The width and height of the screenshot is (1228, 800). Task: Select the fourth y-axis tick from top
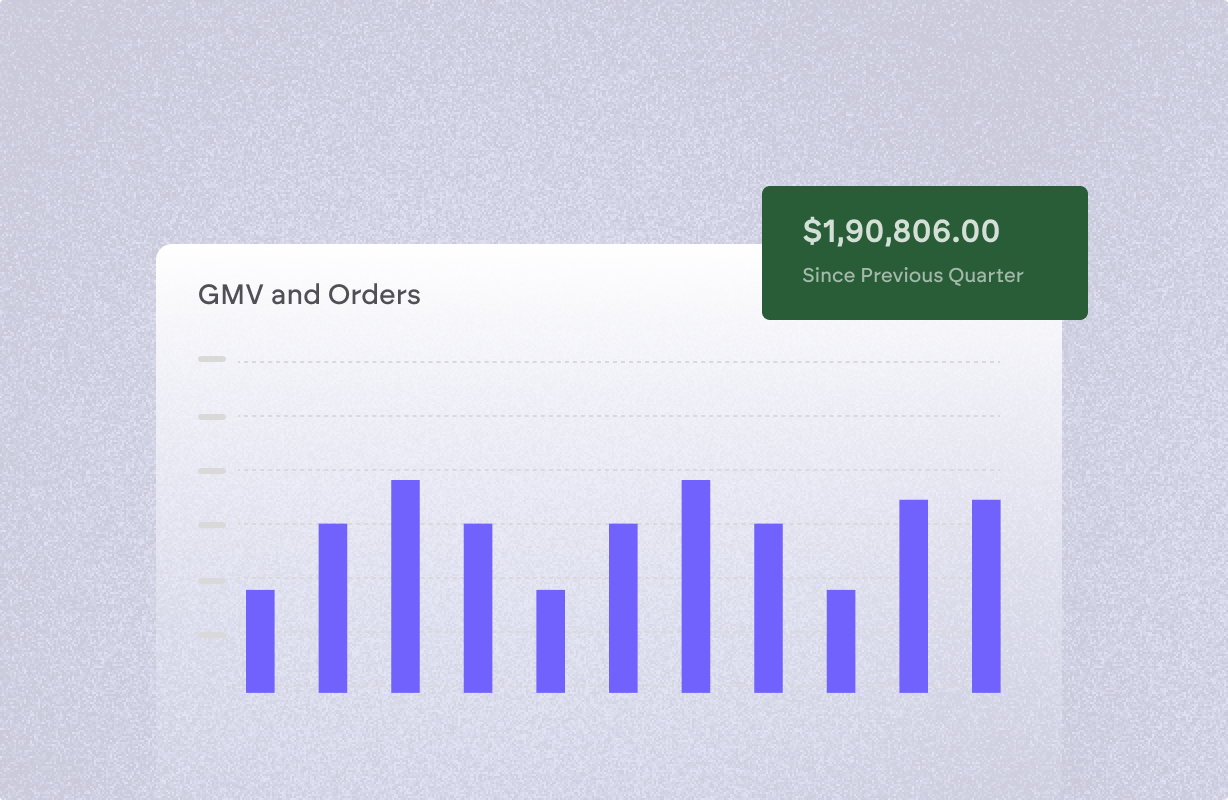coord(212,525)
